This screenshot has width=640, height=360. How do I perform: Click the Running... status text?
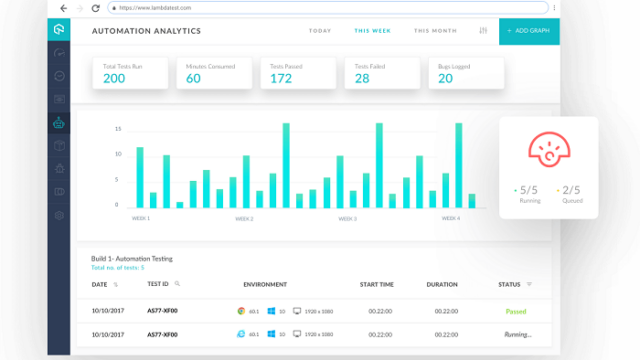[518, 334]
